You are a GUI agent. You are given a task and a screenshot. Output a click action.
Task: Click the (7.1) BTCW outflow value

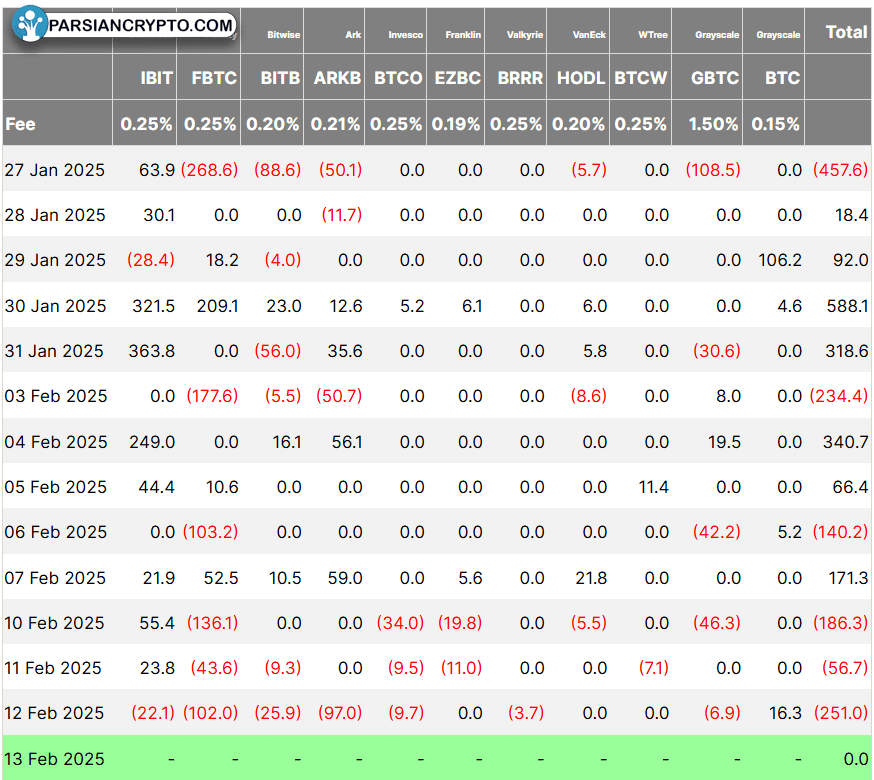[x=654, y=668]
